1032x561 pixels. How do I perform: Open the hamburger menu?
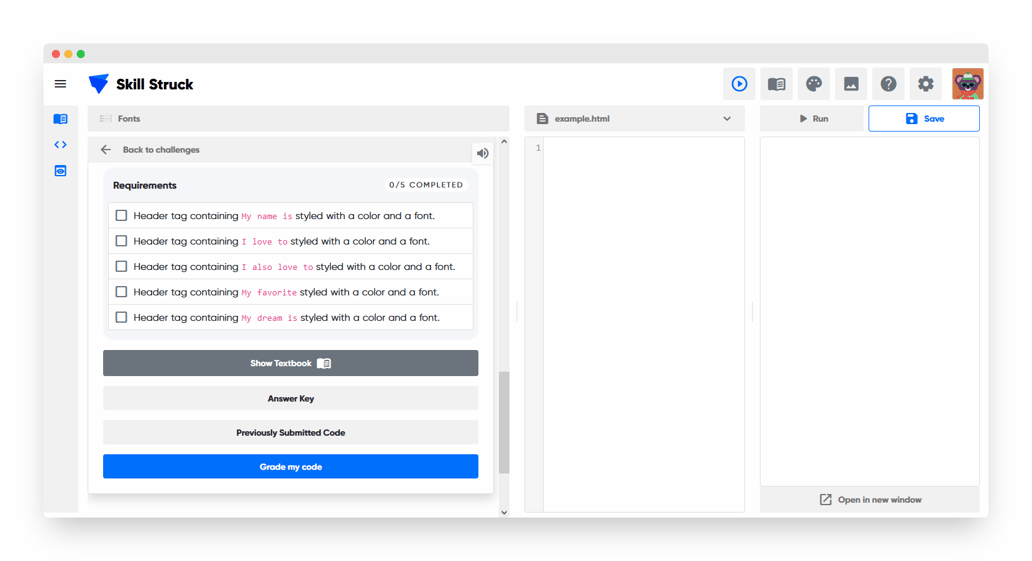coord(60,84)
